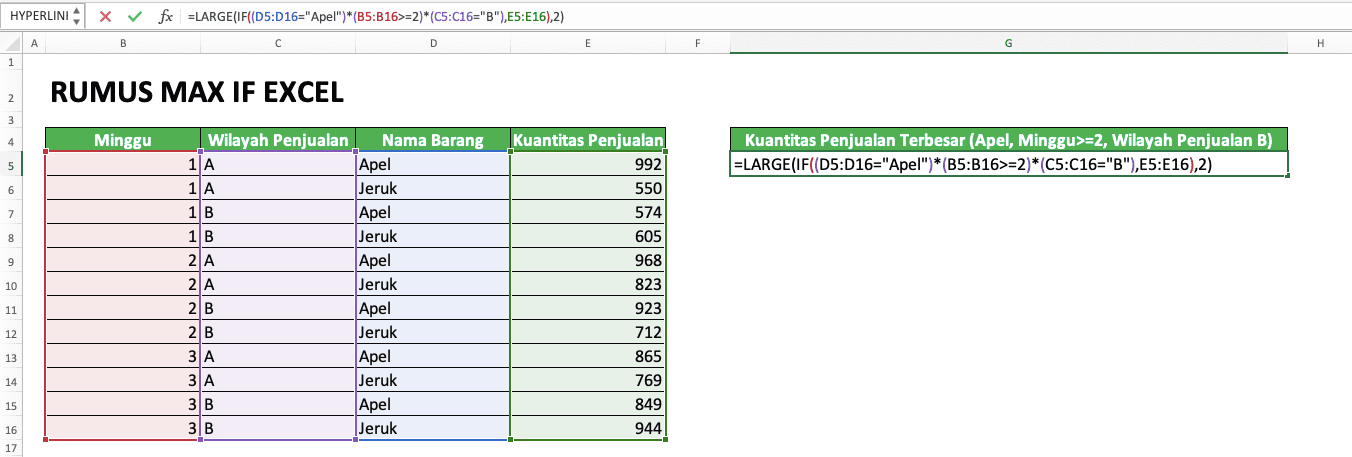Select column H header
Viewport: 1352px width, 457px height.
point(1320,44)
